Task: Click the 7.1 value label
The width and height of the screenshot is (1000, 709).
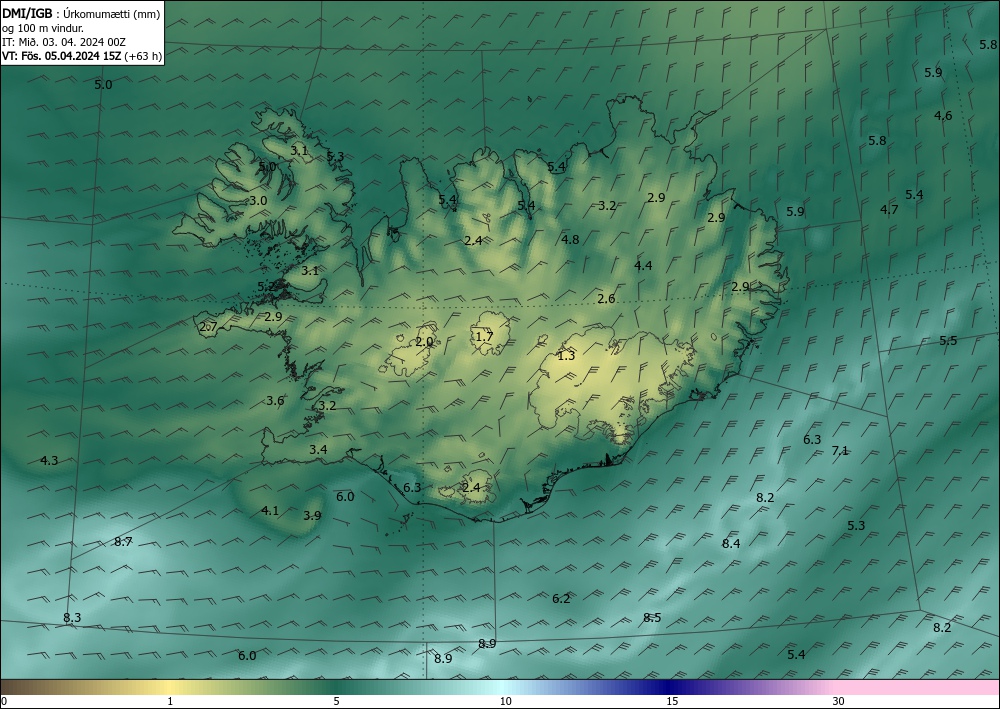Action: tap(840, 451)
